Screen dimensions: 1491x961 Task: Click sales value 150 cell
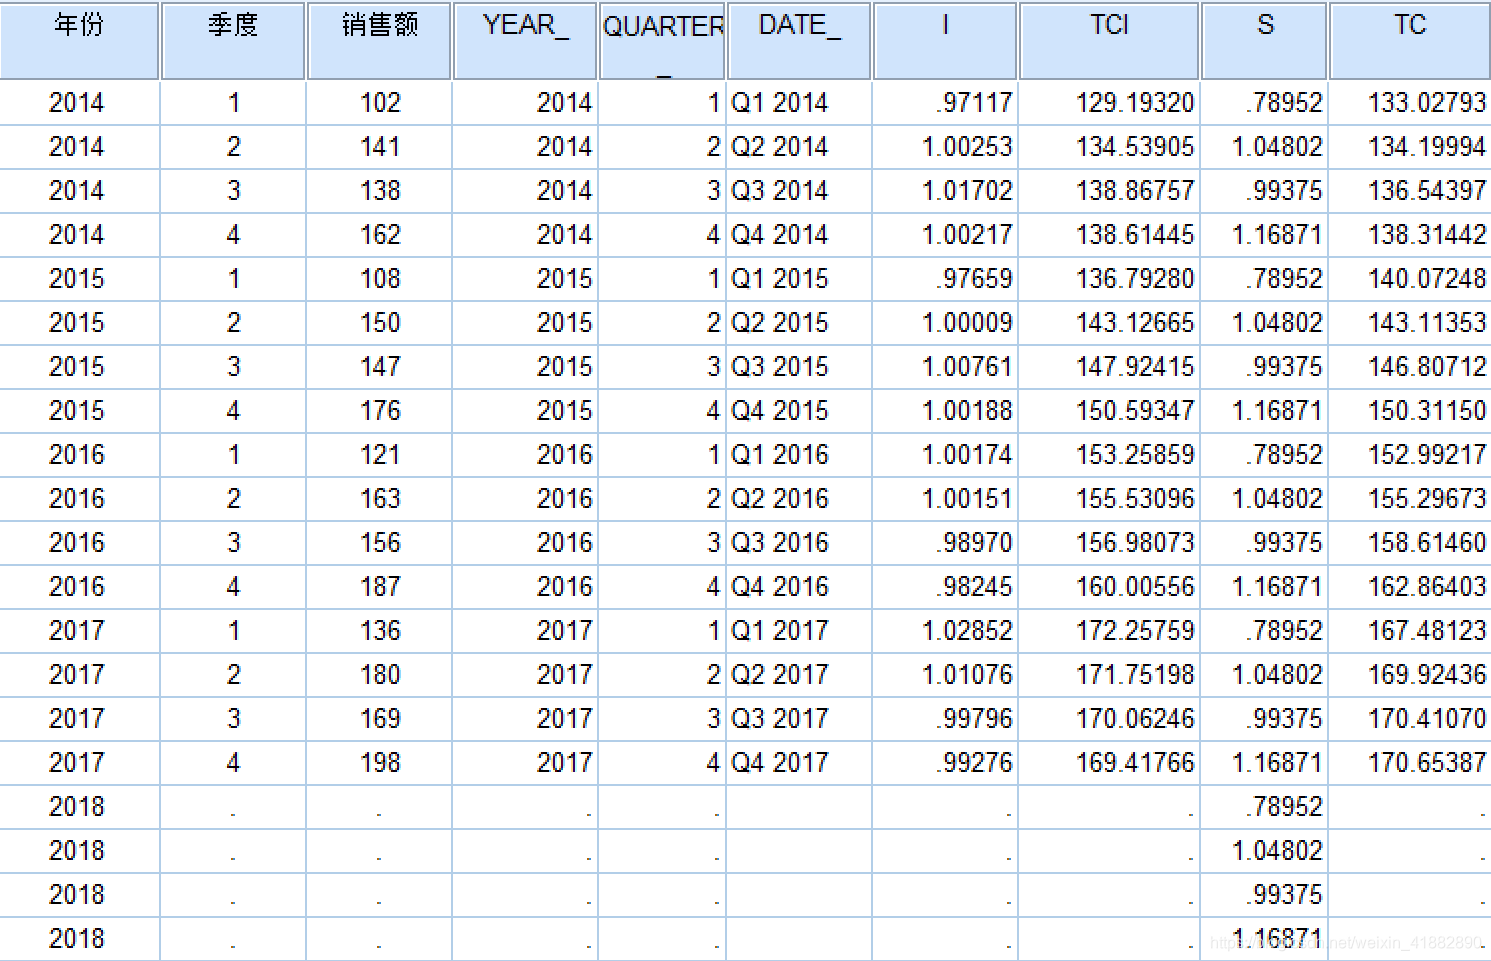379,323
